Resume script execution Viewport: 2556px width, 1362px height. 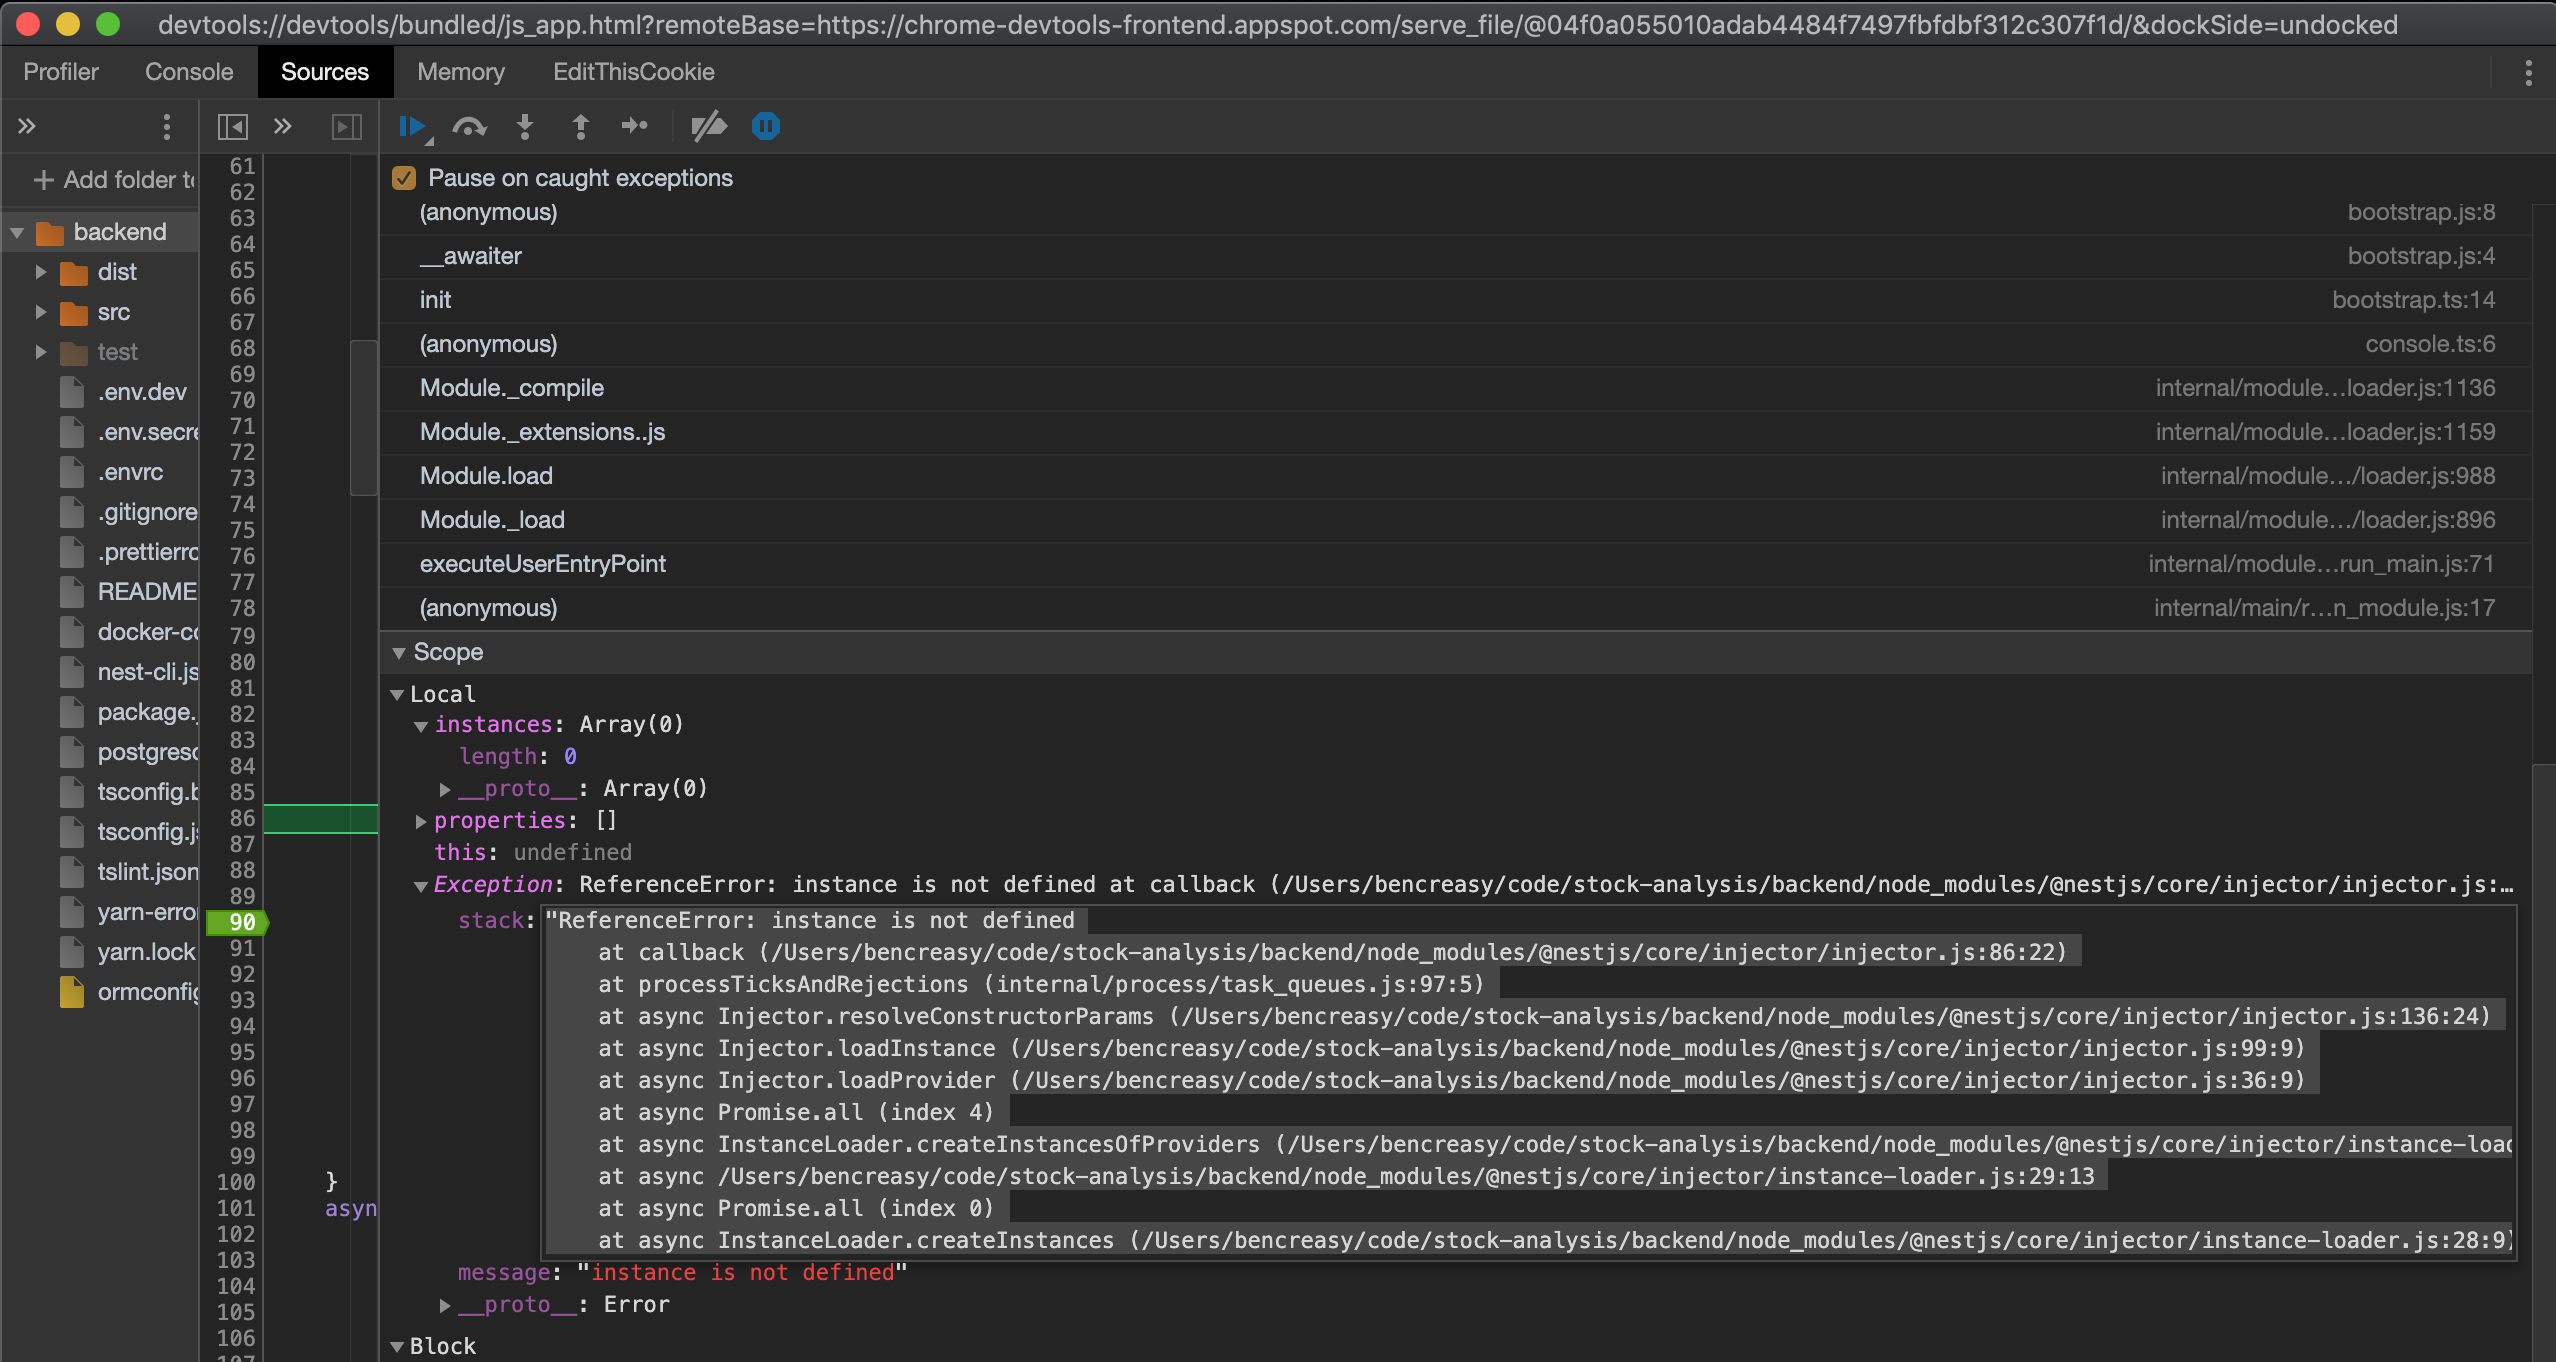click(x=413, y=126)
